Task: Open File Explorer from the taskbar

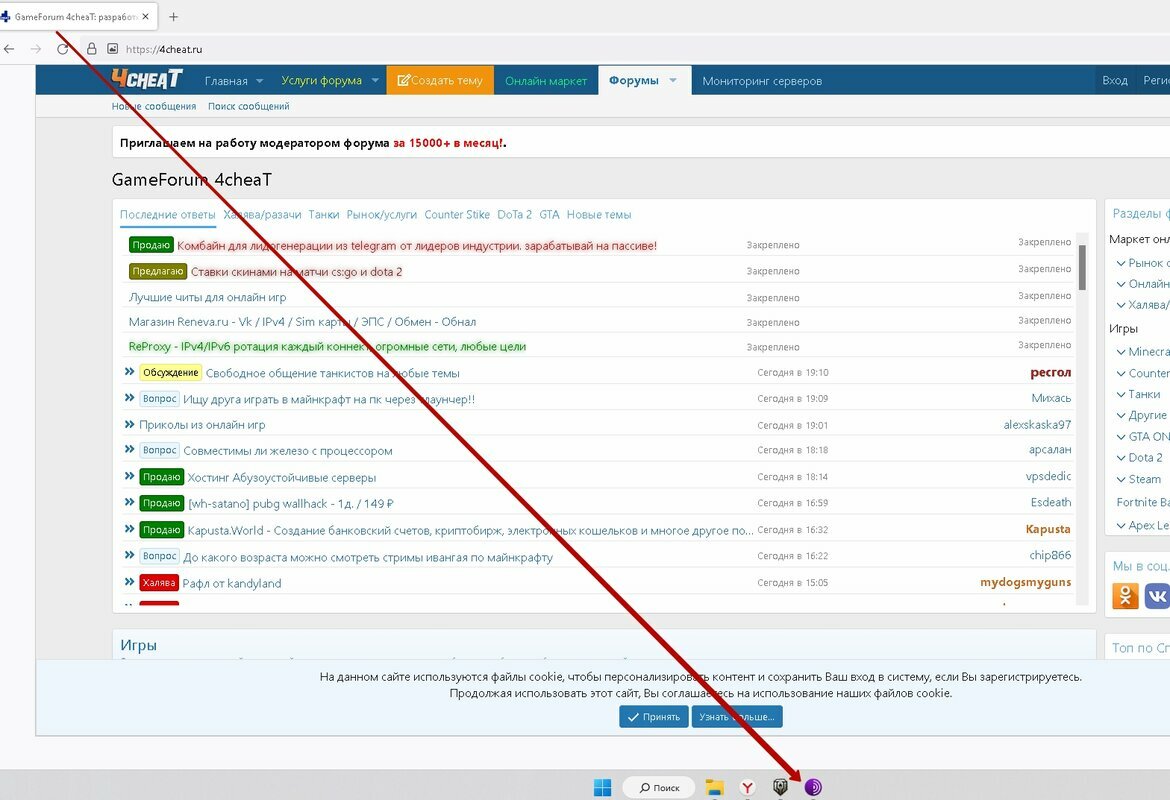Action: [713, 787]
